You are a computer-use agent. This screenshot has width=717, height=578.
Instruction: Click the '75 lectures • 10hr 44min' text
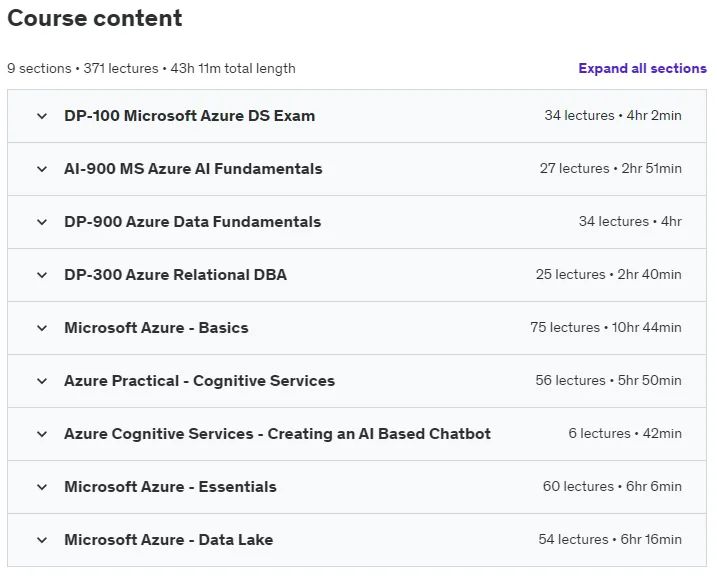(x=606, y=327)
